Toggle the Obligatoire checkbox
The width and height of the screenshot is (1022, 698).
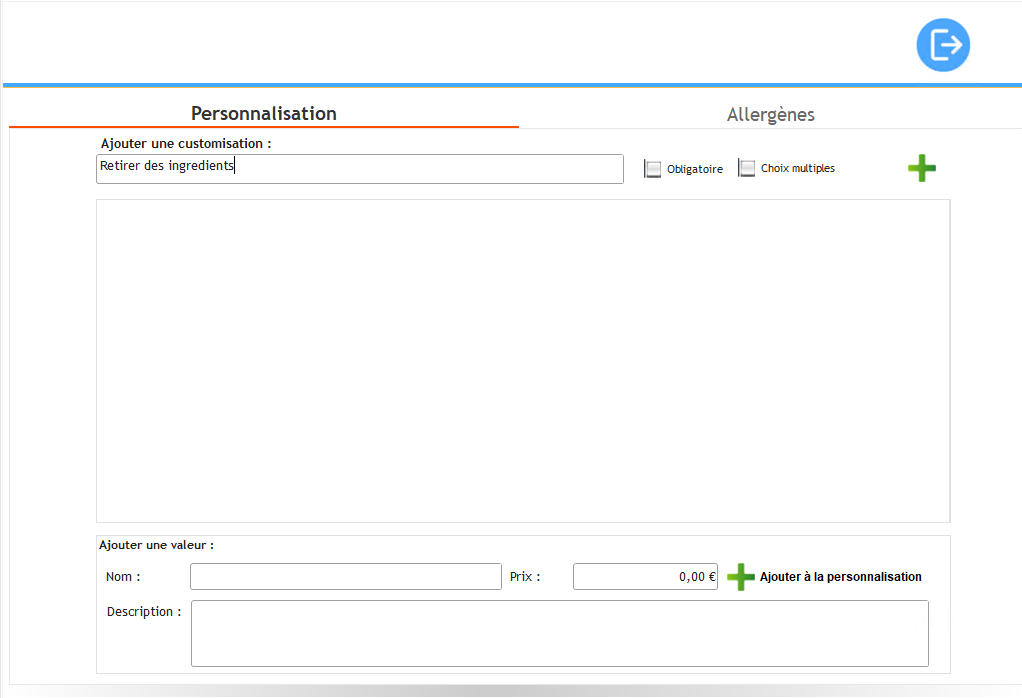click(653, 169)
